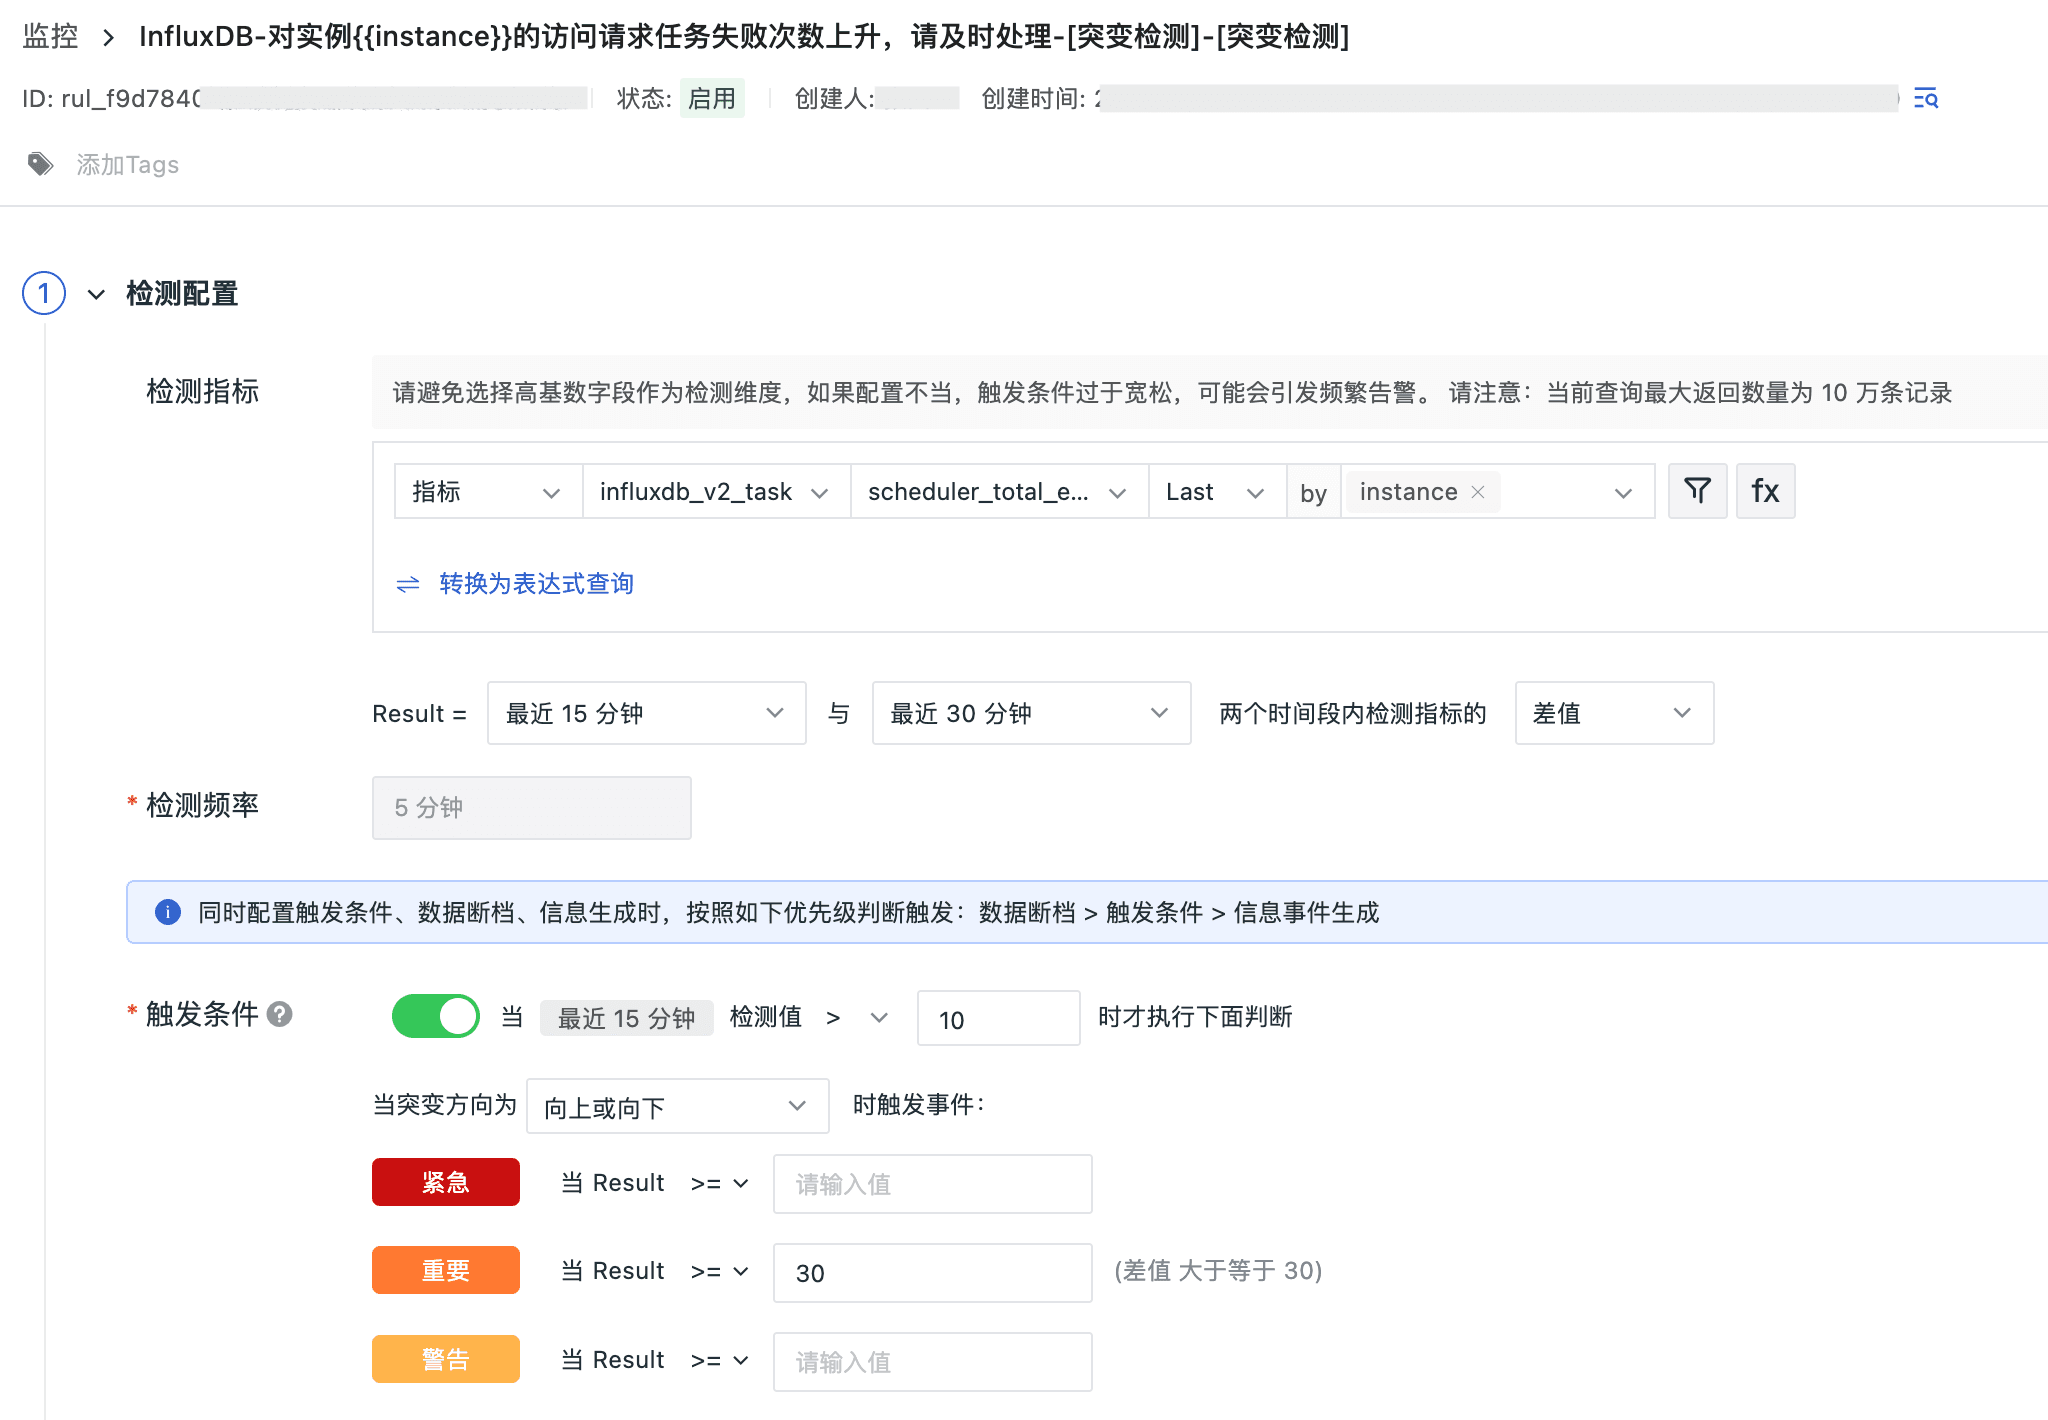The image size is (2048, 1420).
Task: Click the 重要 threshold input showing 30
Action: tap(931, 1273)
